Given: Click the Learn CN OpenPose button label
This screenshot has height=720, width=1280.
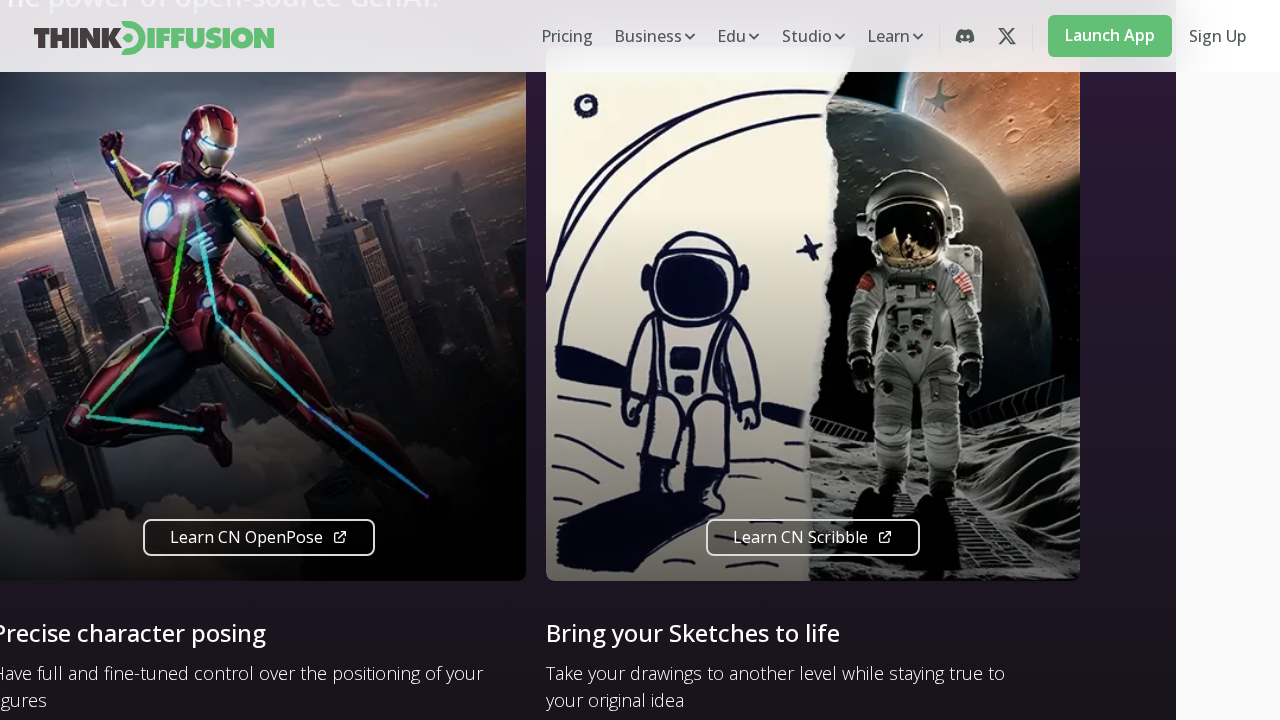Looking at the screenshot, I should pos(246,537).
